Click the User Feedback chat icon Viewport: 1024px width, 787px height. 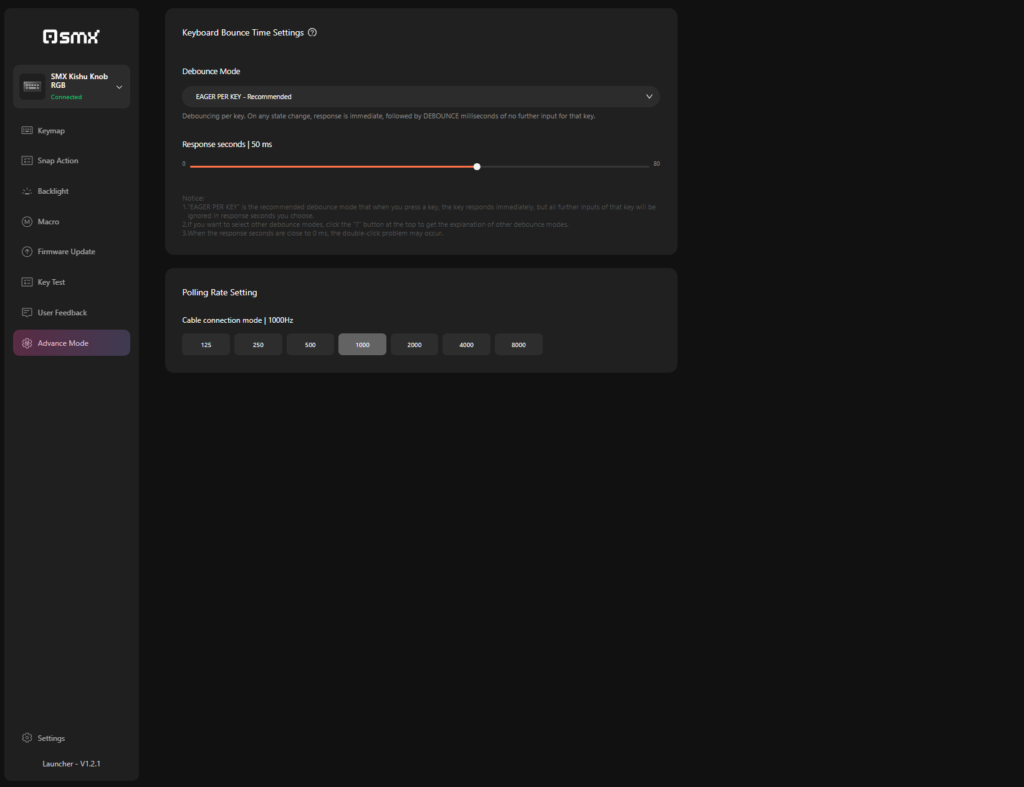pyautogui.click(x=27, y=313)
